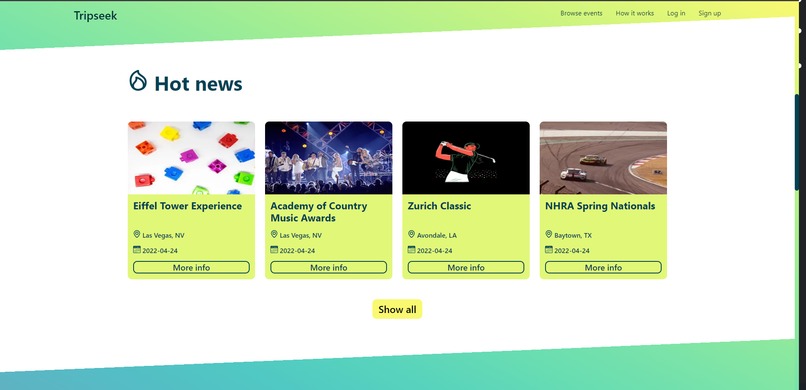Open How it works page
The width and height of the screenshot is (806, 390).
pos(635,13)
